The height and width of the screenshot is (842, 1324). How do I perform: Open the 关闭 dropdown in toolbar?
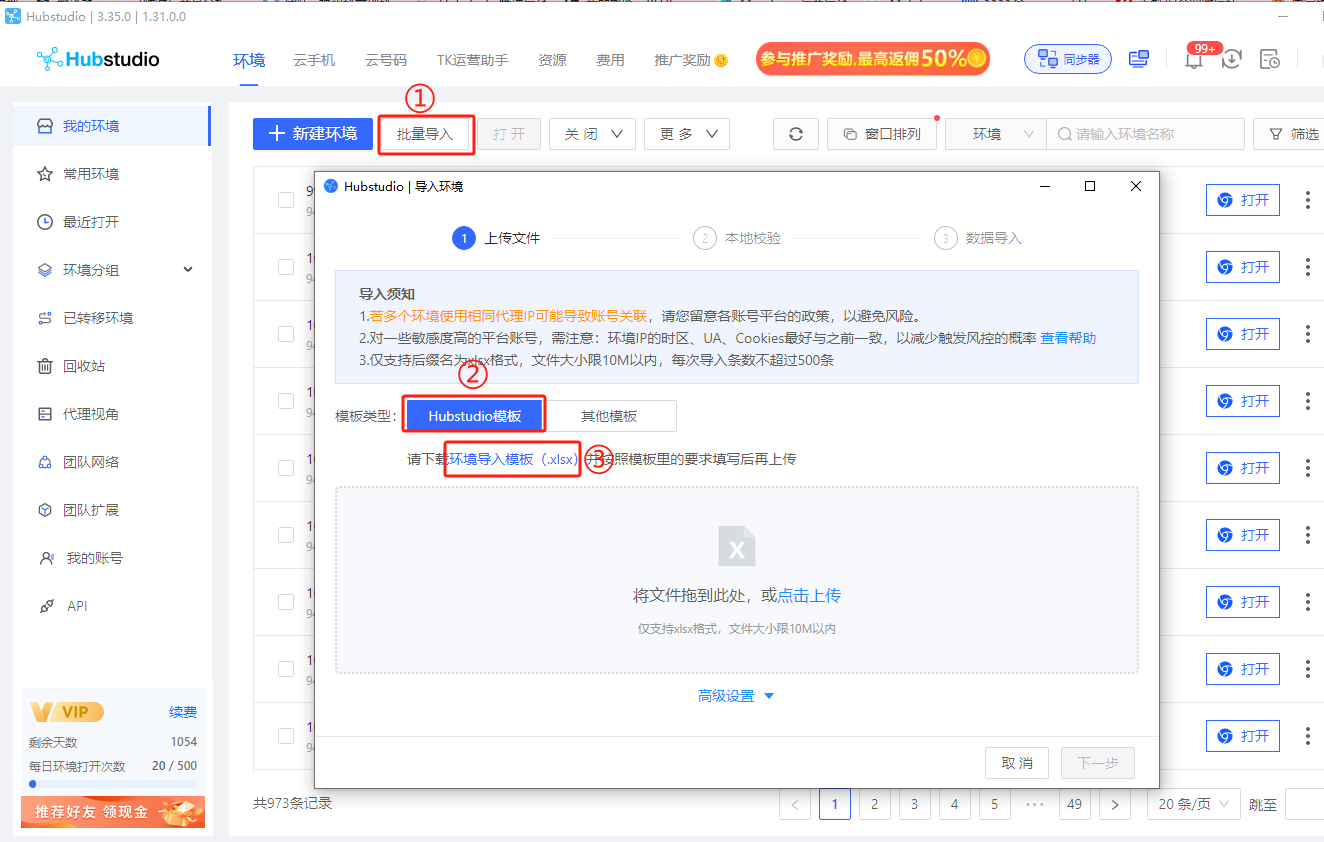pyautogui.click(x=592, y=134)
